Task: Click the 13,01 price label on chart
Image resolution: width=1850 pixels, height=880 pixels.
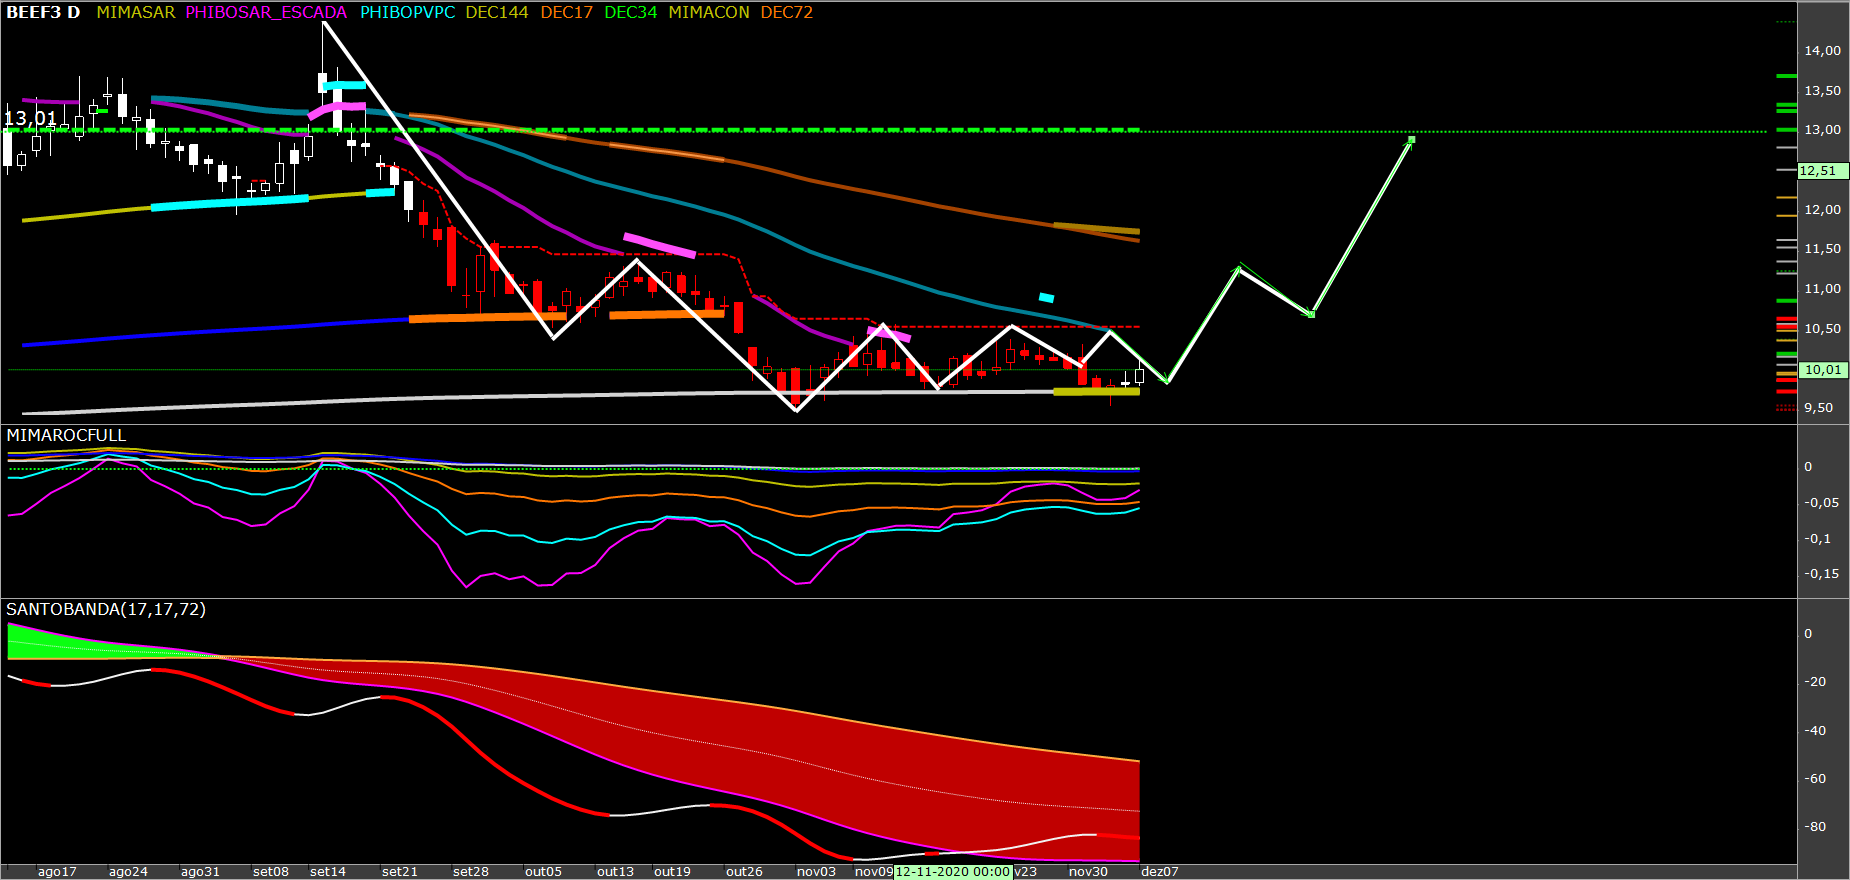Action: (x=30, y=119)
